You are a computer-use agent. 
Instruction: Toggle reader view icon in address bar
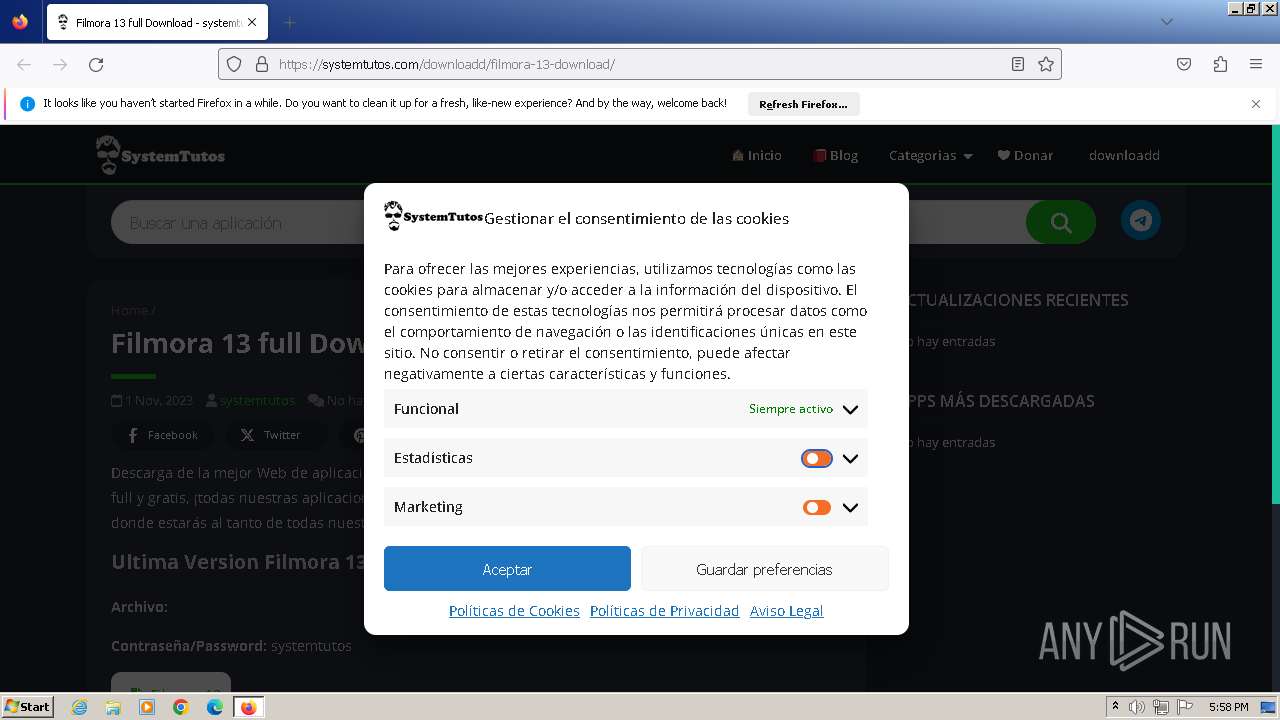pyautogui.click(x=1018, y=64)
